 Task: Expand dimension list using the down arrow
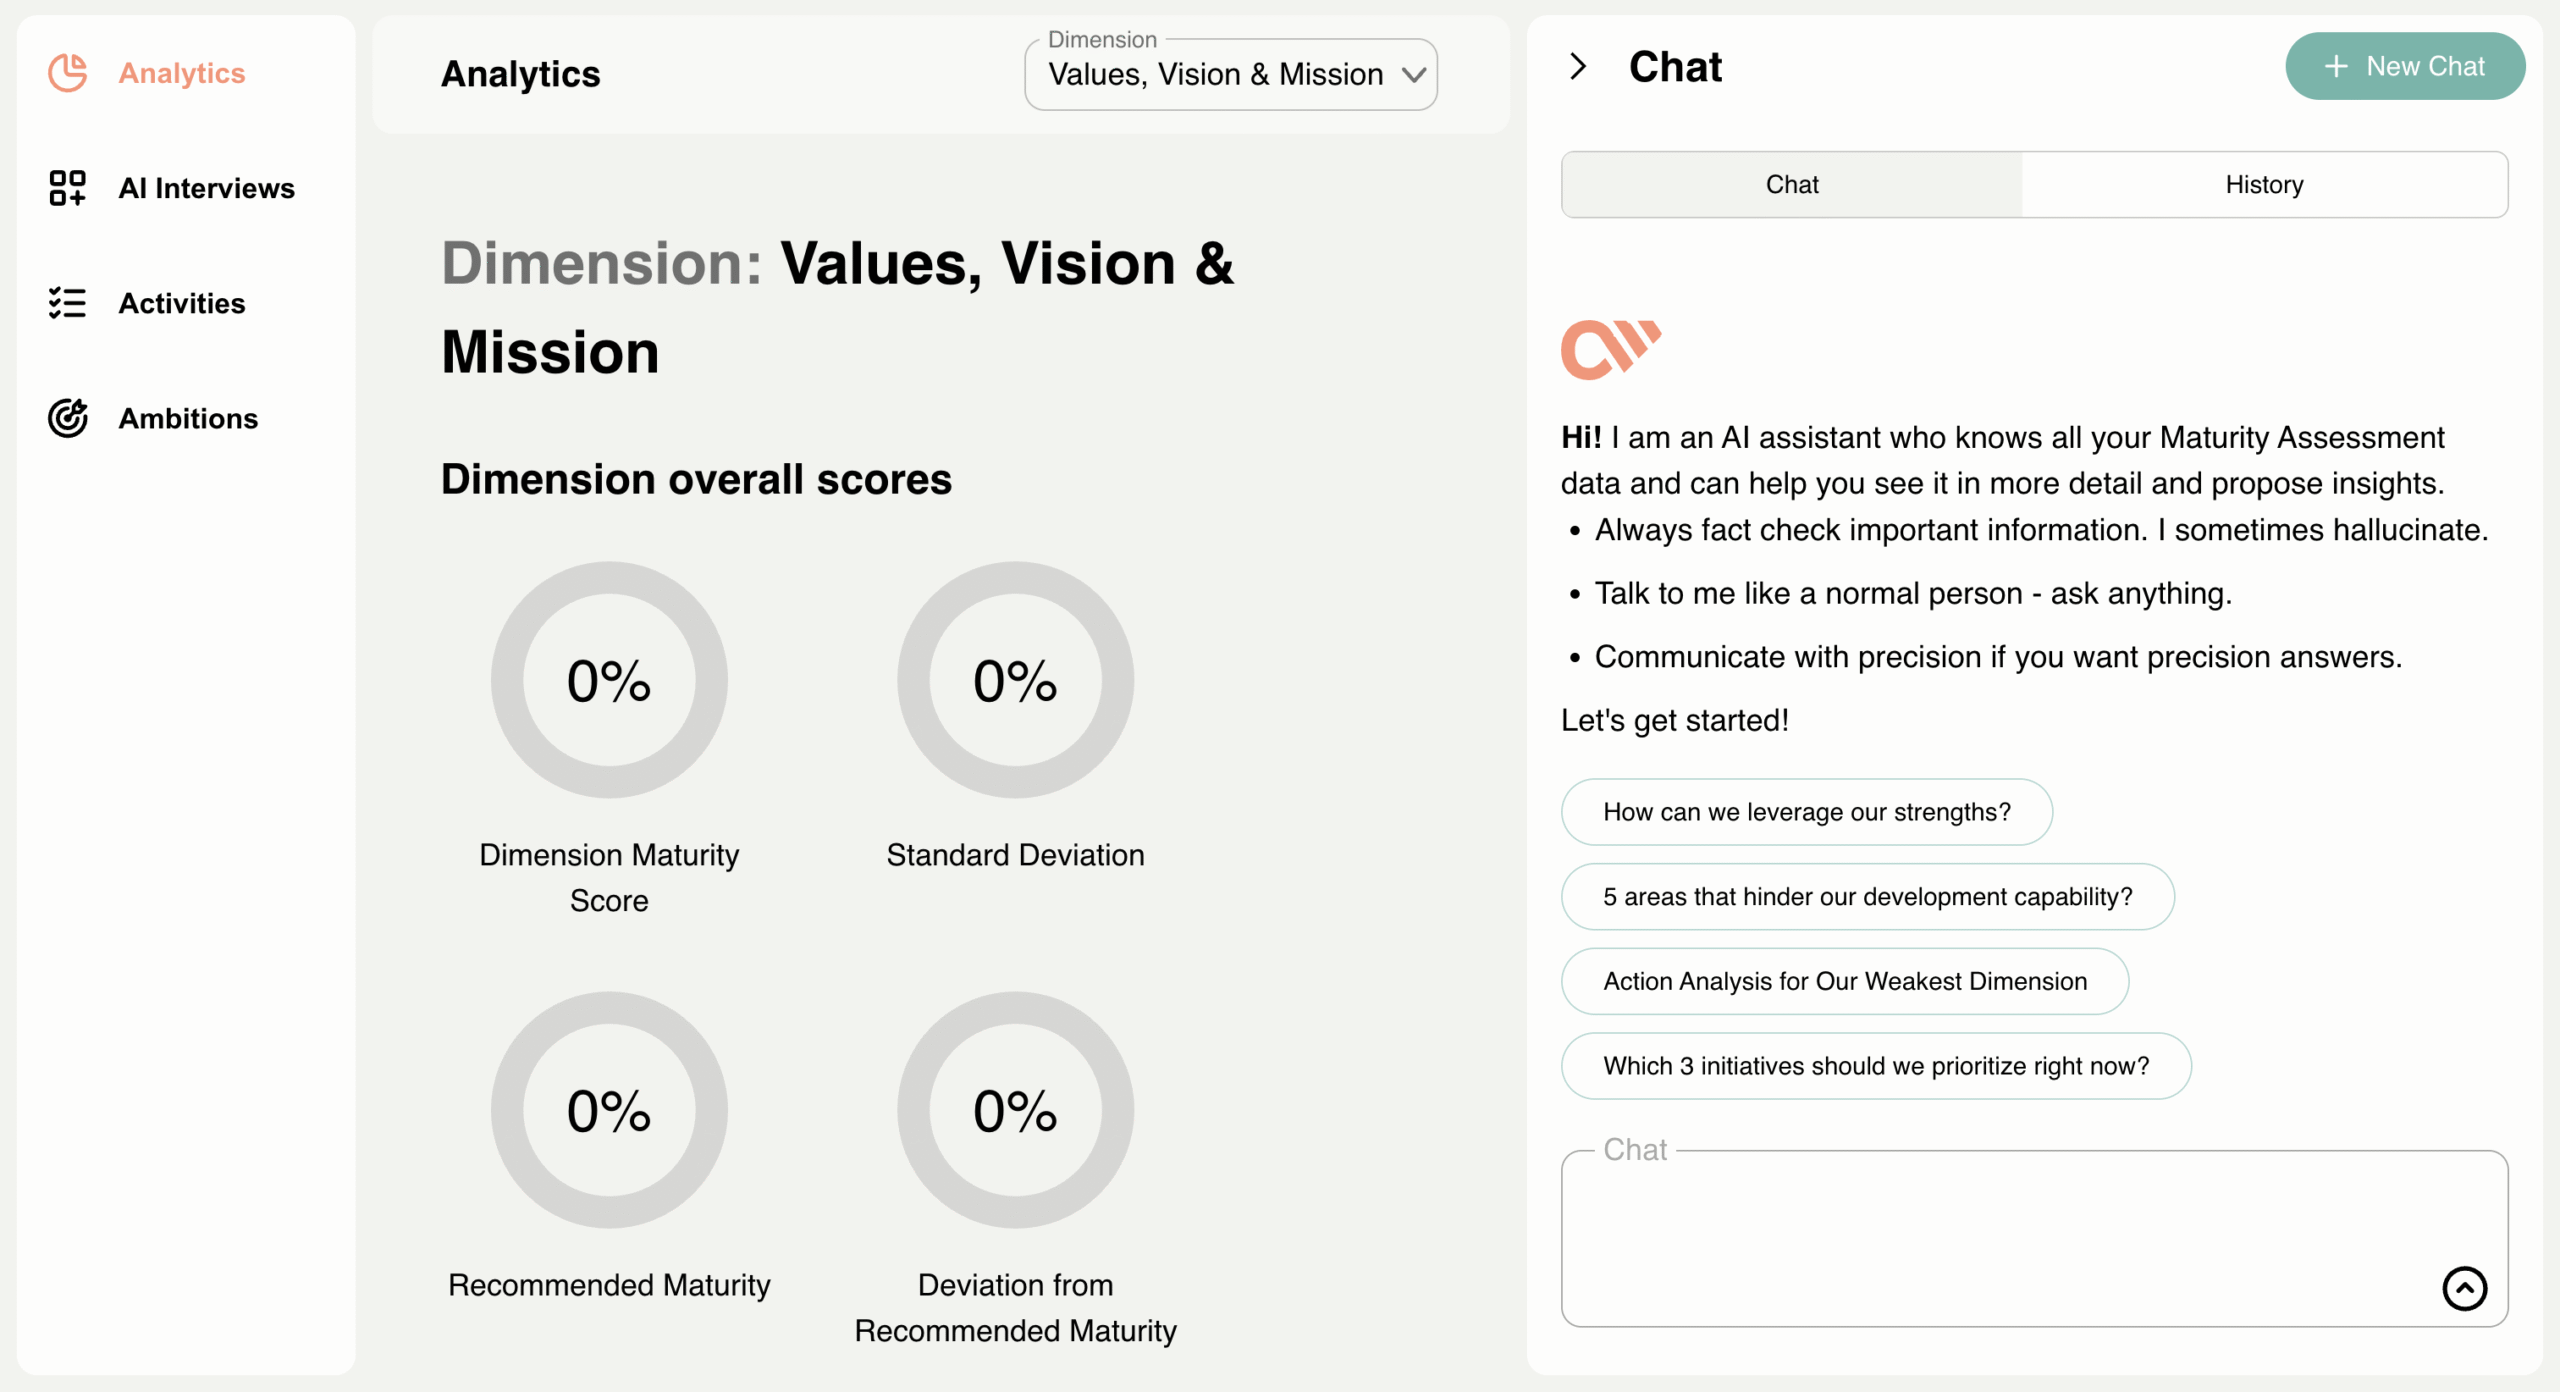click(x=1413, y=75)
